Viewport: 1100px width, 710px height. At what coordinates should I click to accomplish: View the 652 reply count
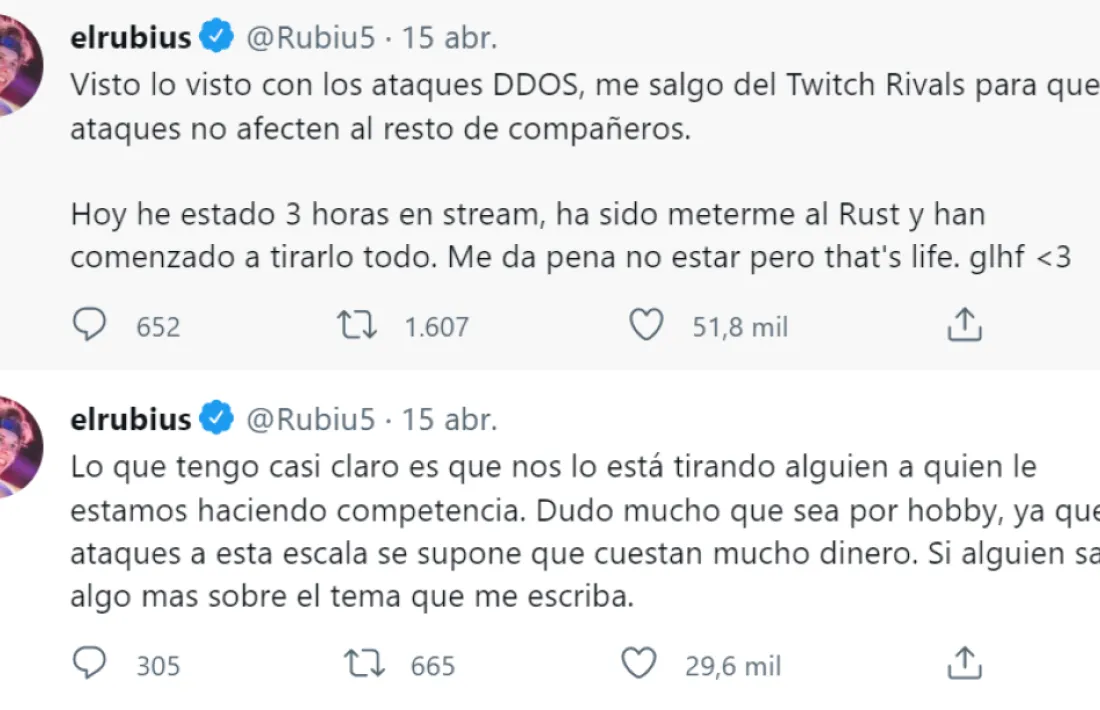tap(157, 327)
